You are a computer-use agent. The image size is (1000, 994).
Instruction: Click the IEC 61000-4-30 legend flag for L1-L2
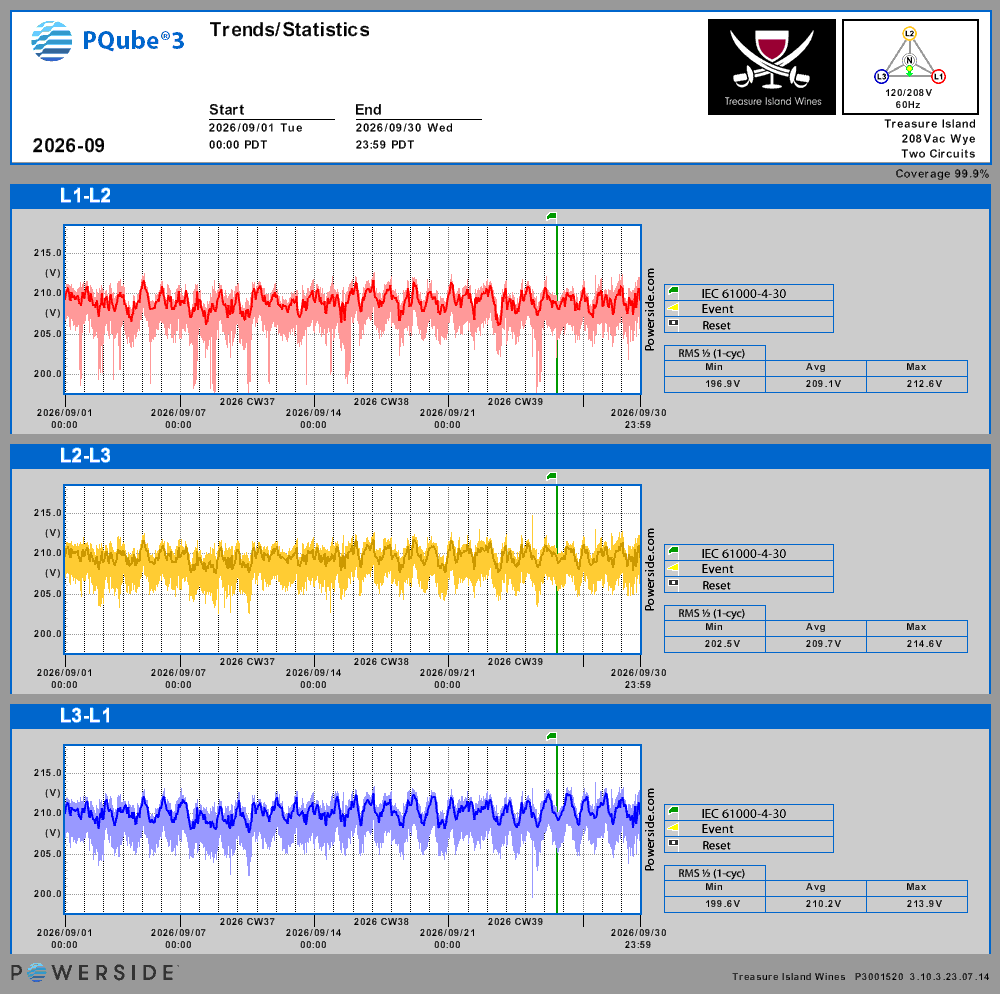point(673,292)
